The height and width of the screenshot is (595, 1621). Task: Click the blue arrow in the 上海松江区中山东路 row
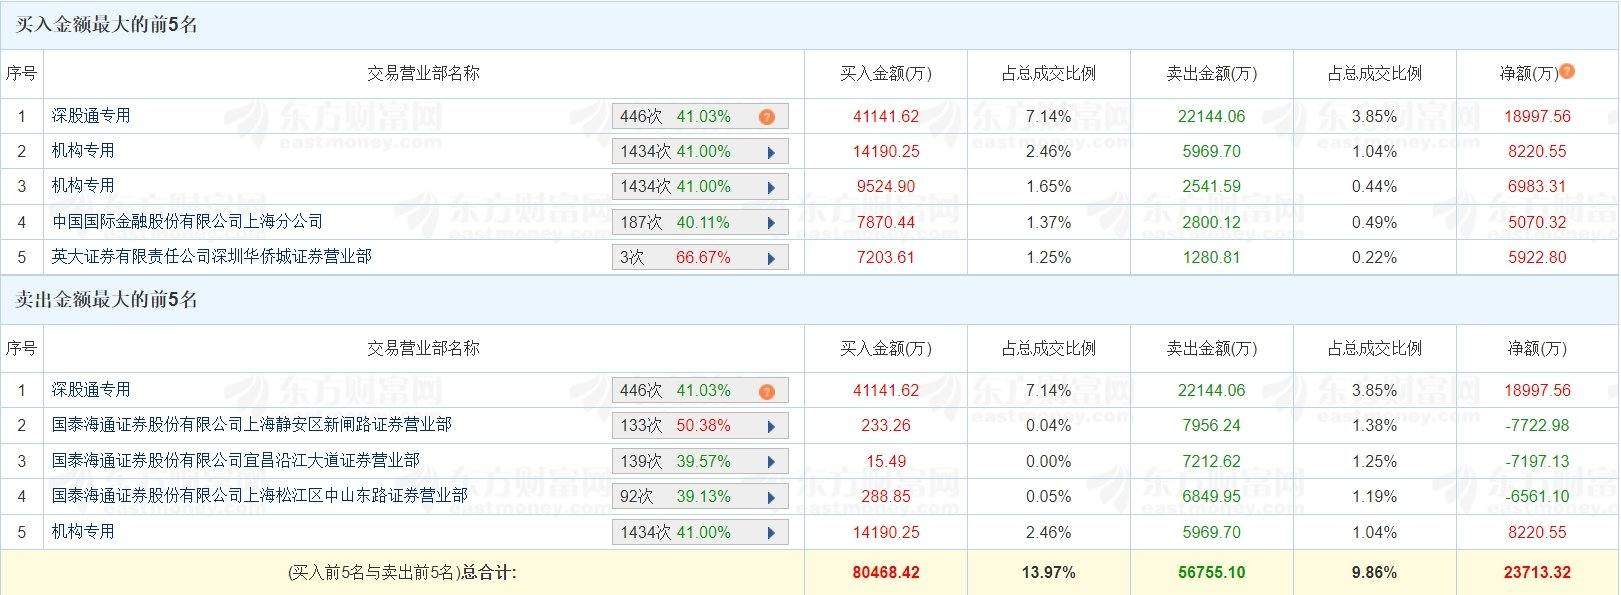[771, 497]
